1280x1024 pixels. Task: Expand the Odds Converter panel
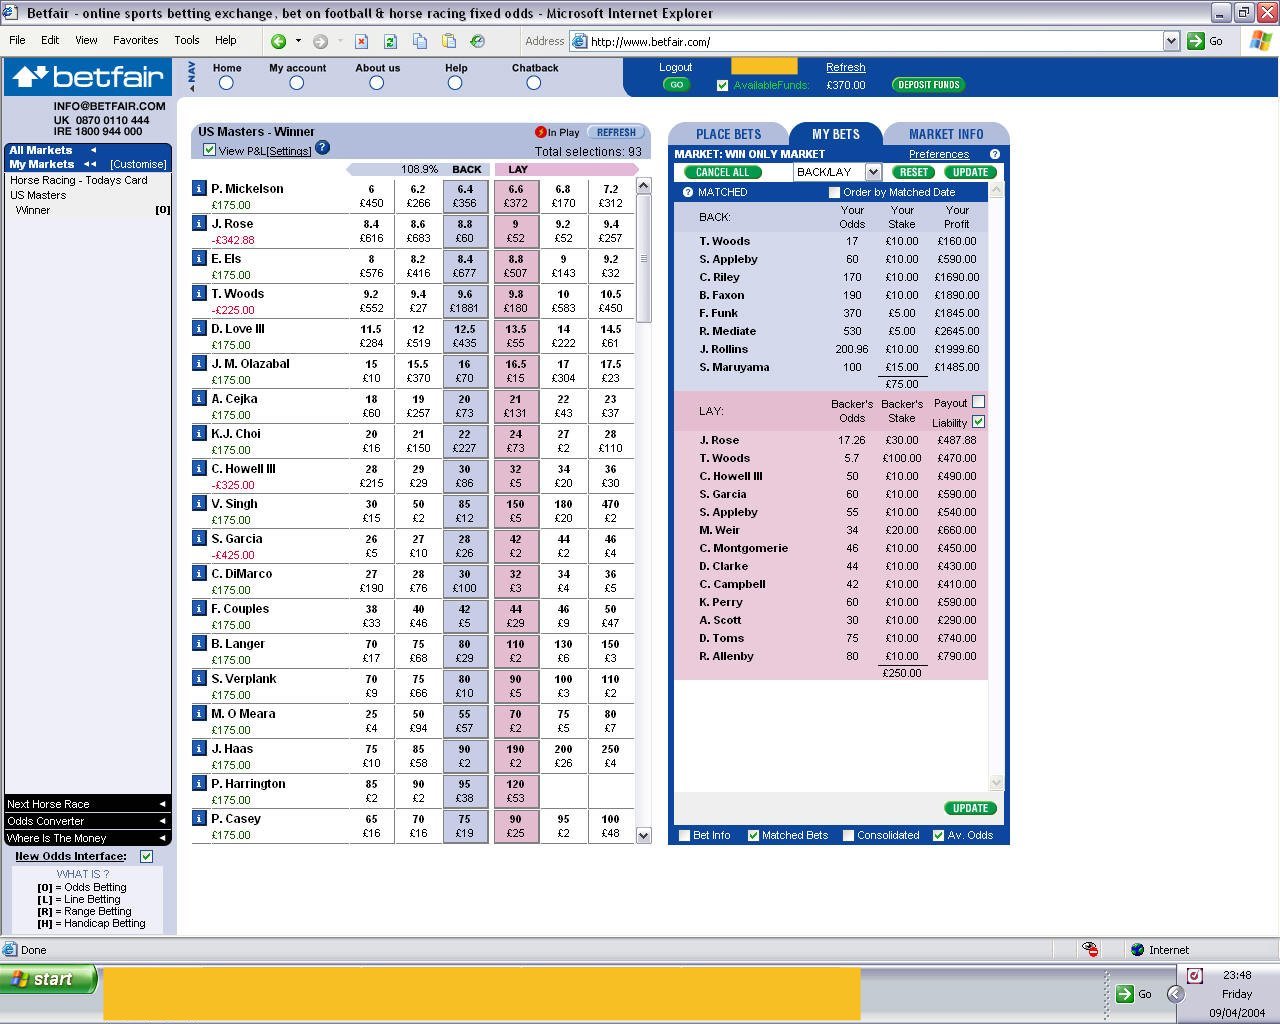87,821
